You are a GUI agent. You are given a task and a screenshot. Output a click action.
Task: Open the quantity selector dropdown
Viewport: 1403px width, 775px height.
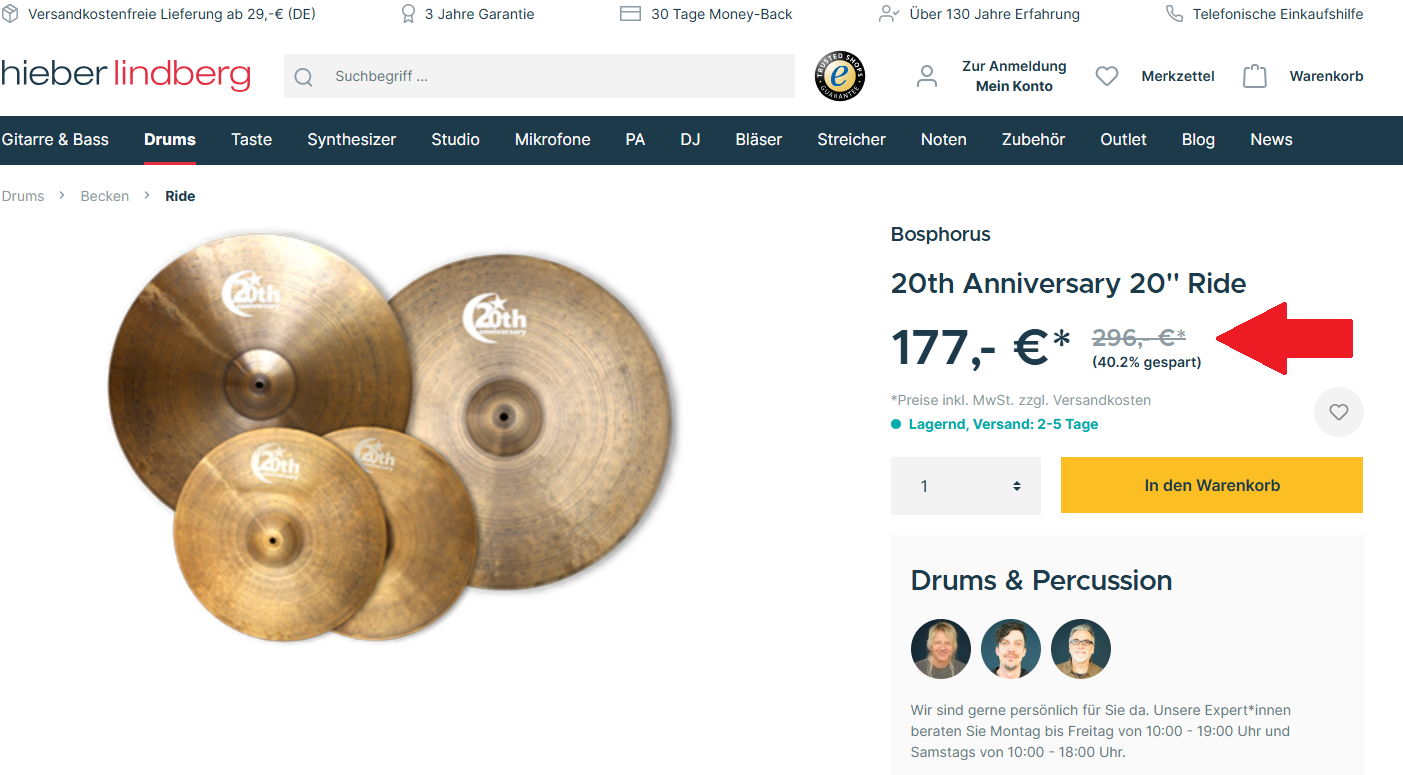pyautogui.click(x=966, y=486)
